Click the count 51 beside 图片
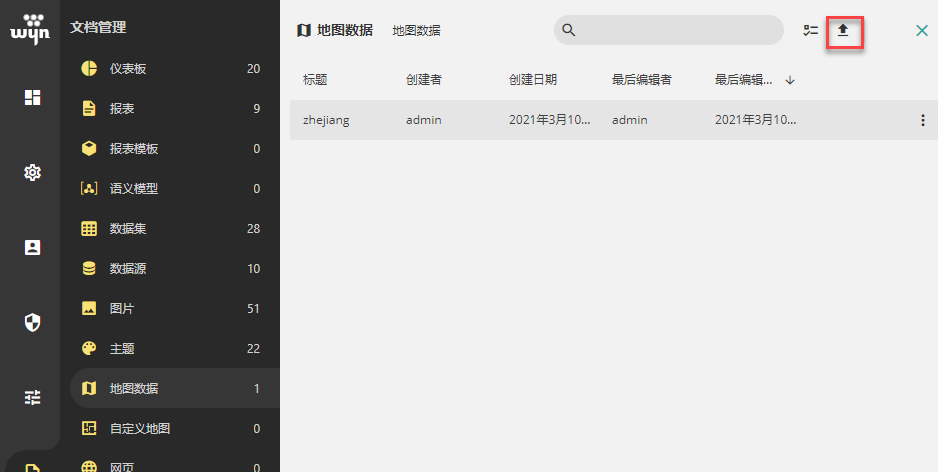 [x=254, y=309]
